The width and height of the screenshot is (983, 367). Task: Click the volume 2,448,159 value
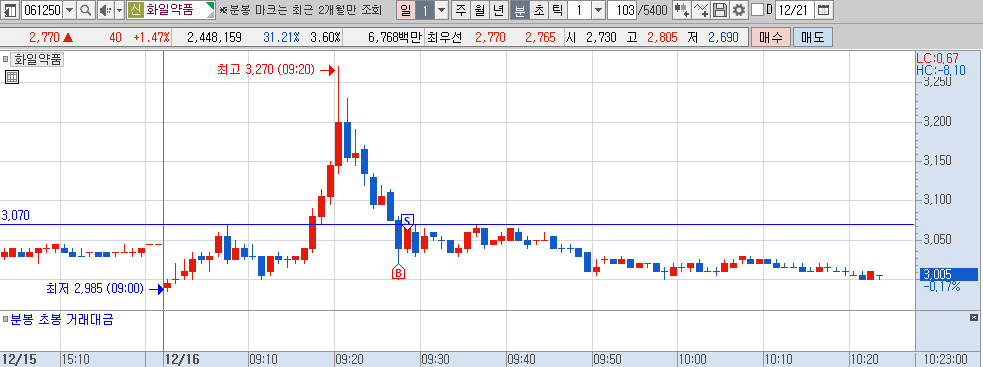tap(214, 38)
